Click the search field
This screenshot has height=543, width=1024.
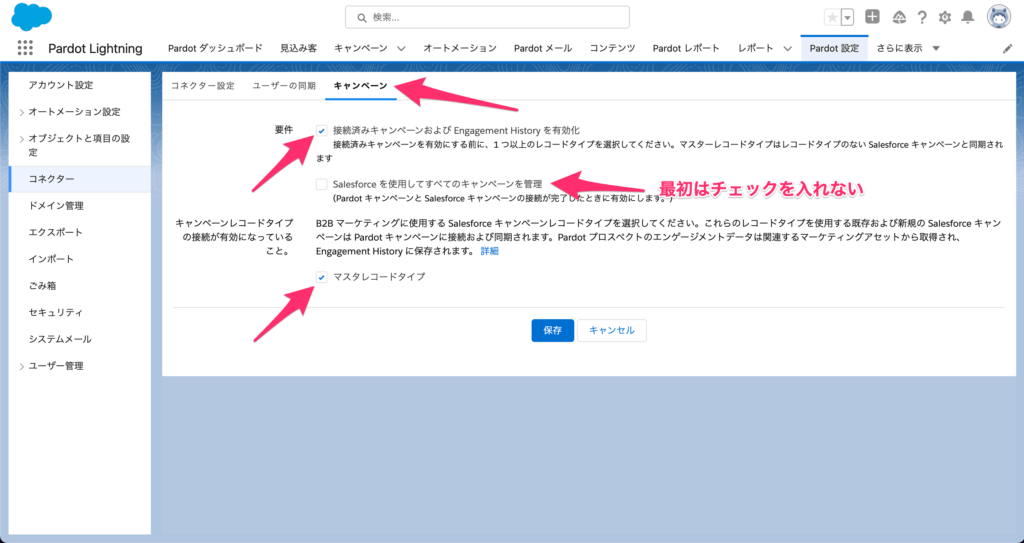[x=487, y=18]
